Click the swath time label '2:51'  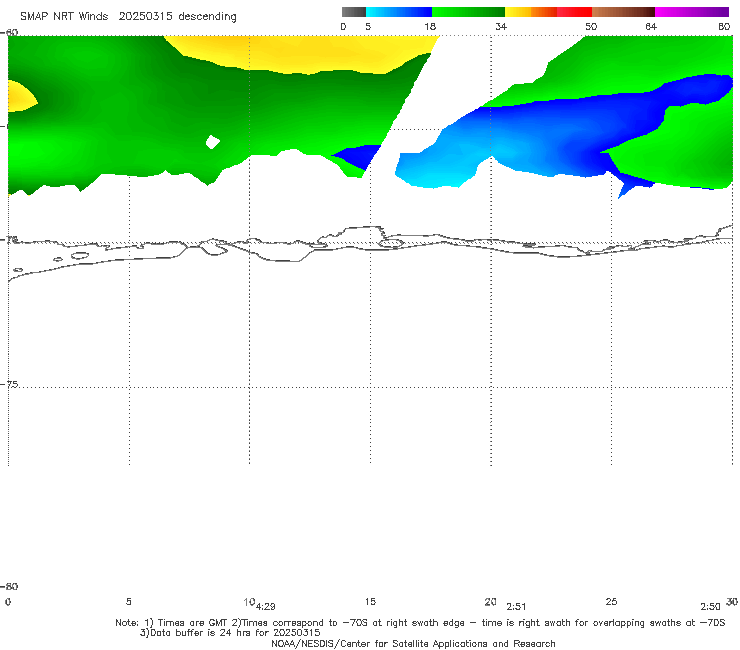point(516,607)
